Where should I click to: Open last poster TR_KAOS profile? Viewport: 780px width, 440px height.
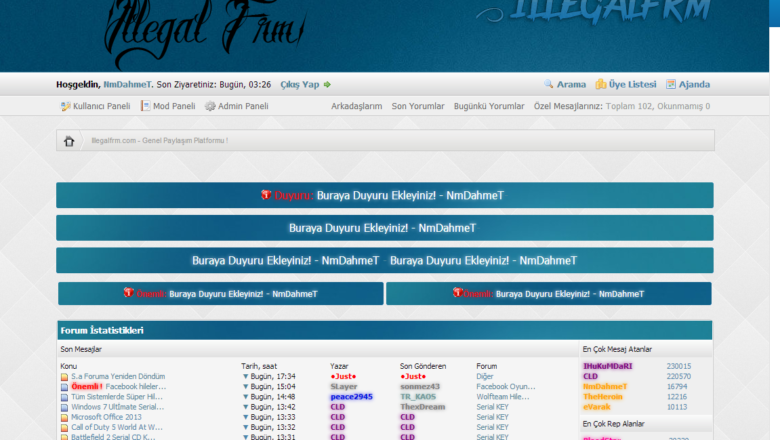pos(418,397)
